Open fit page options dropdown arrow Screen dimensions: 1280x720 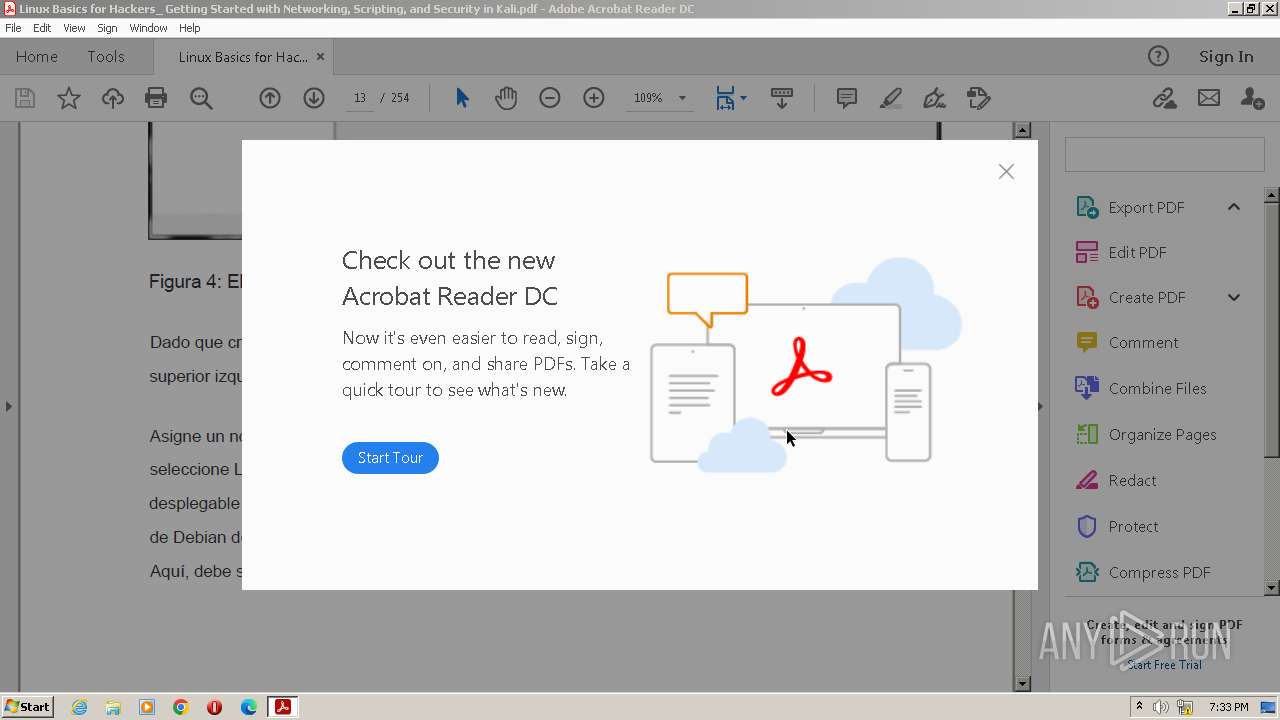coord(743,98)
